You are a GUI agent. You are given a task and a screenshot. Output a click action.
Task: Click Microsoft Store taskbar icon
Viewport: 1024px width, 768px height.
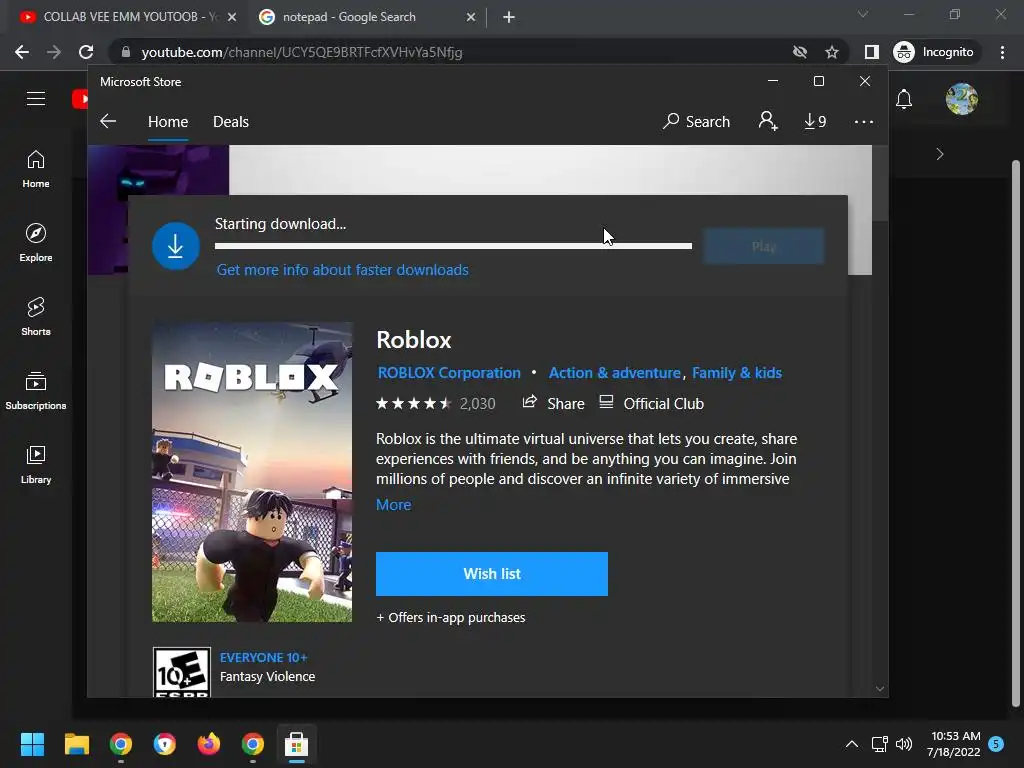(296, 744)
